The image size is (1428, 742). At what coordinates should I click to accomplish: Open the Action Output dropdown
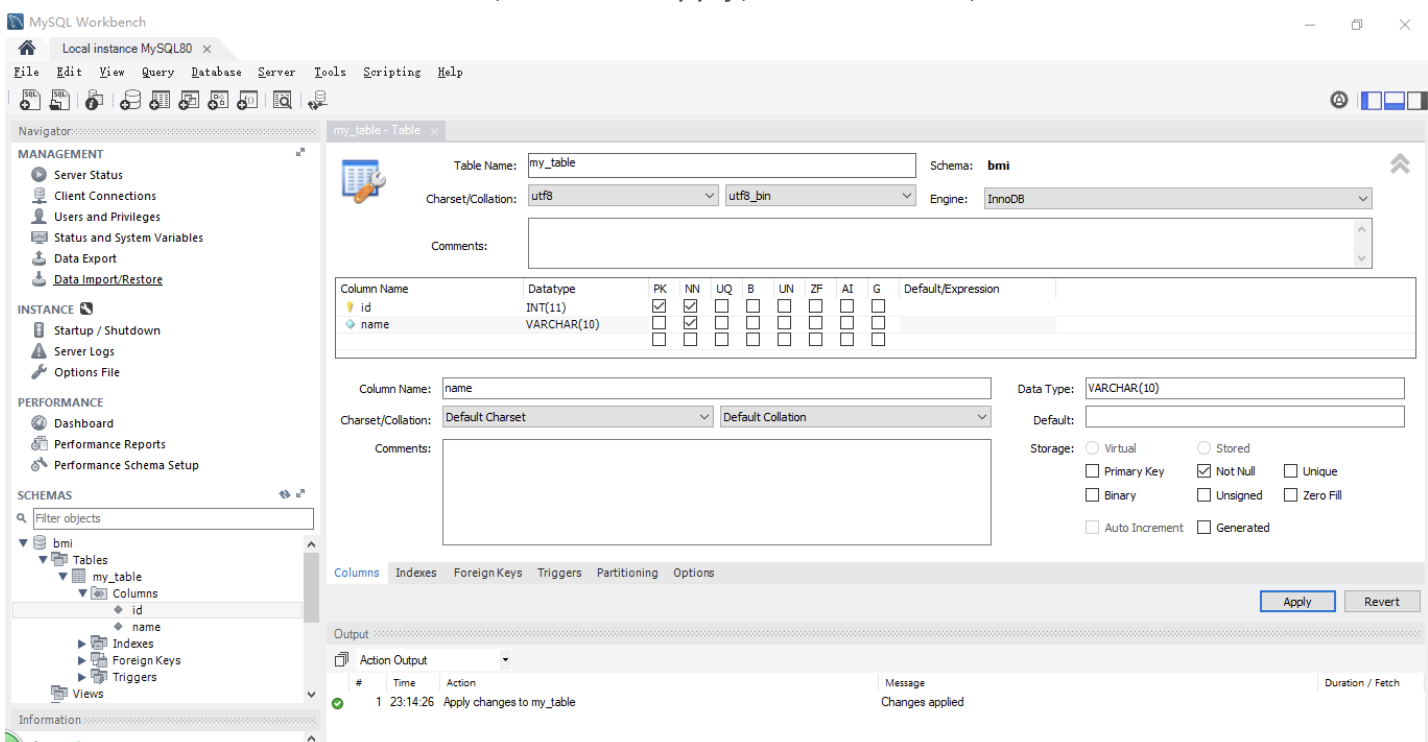click(x=432, y=660)
